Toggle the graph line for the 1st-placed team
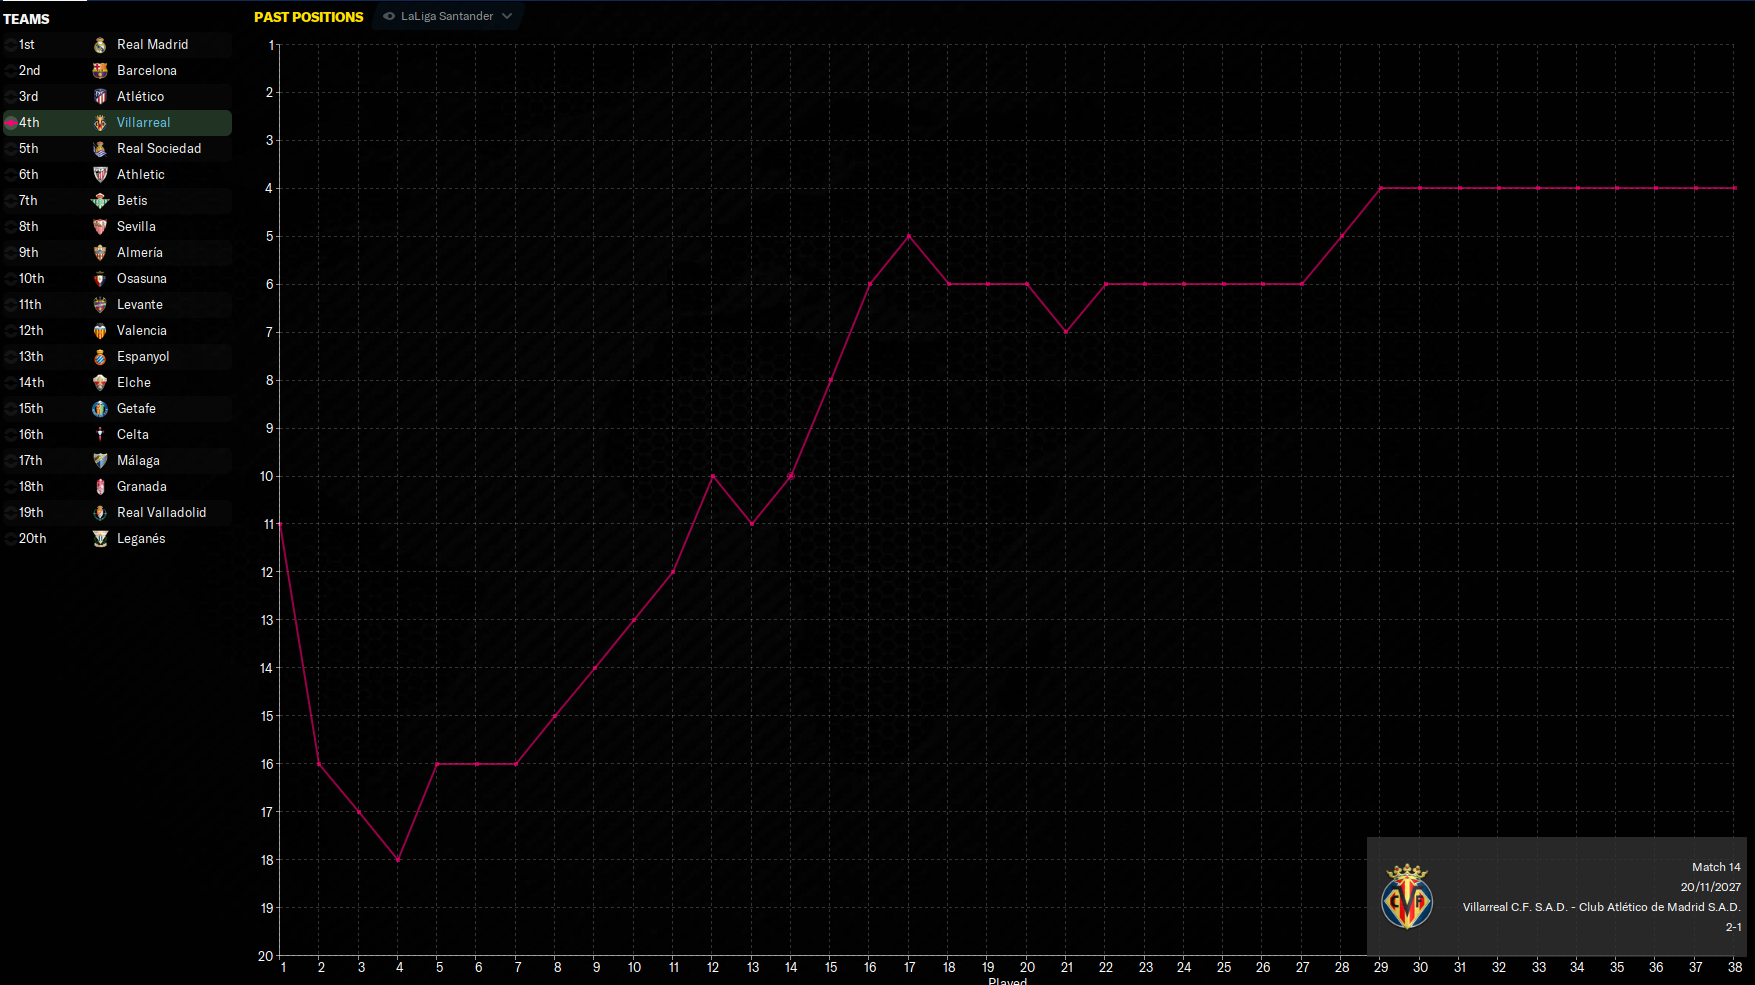This screenshot has height=985, width=1755. point(10,45)
